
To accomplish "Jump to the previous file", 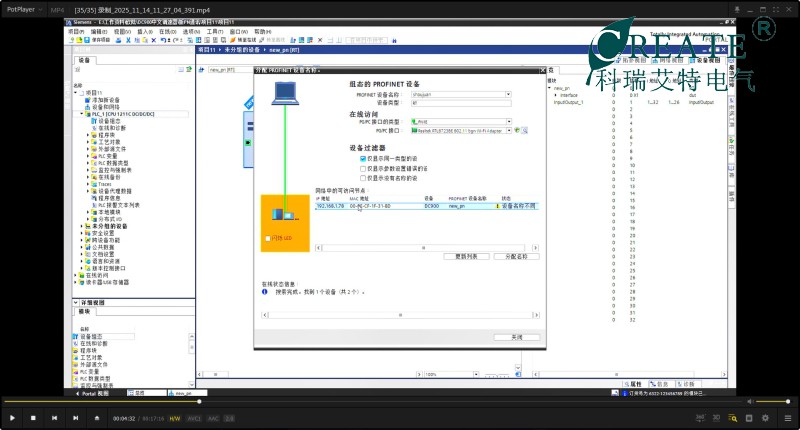I will point(55,418).
